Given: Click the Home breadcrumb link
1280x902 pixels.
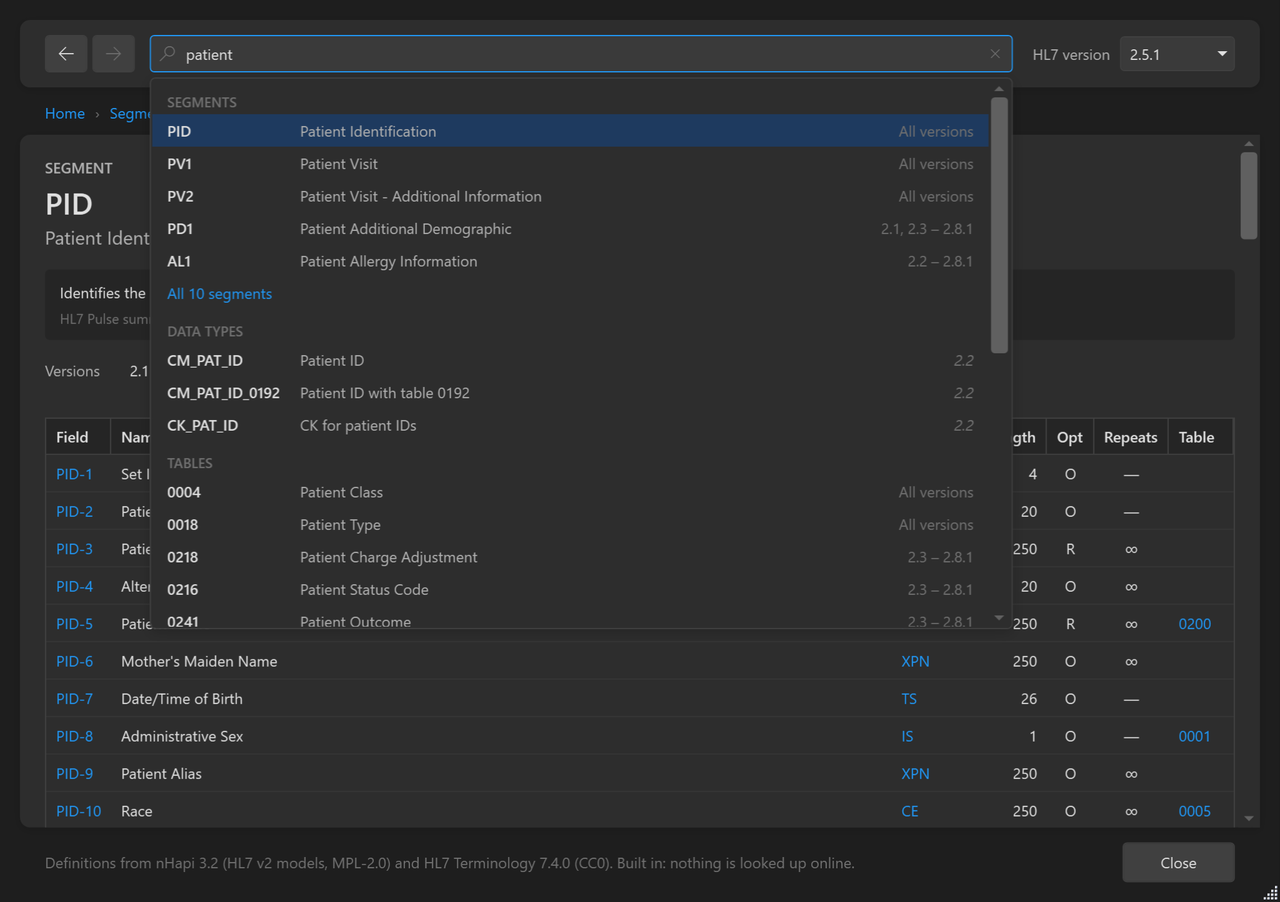Looking at the screenshot, I should click(65, 114).
